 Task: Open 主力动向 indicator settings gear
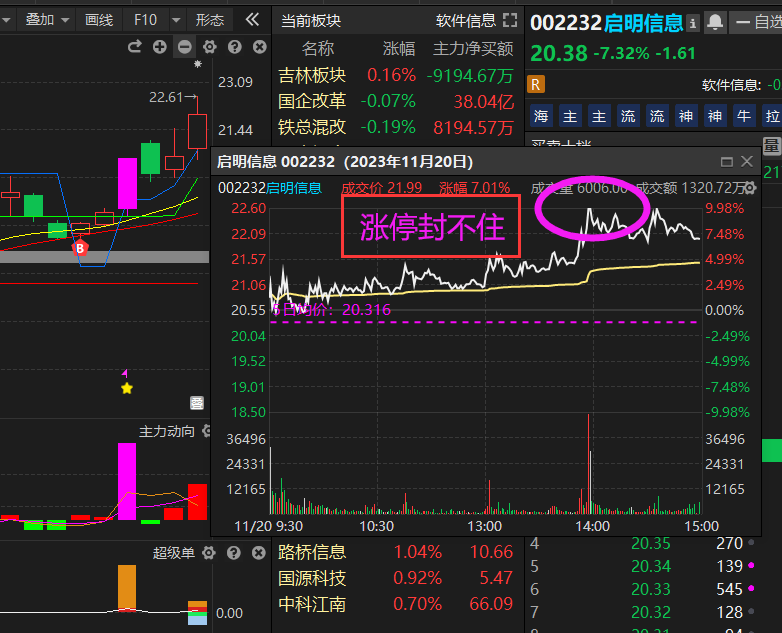pyautogui.click(x=206, y=431)
